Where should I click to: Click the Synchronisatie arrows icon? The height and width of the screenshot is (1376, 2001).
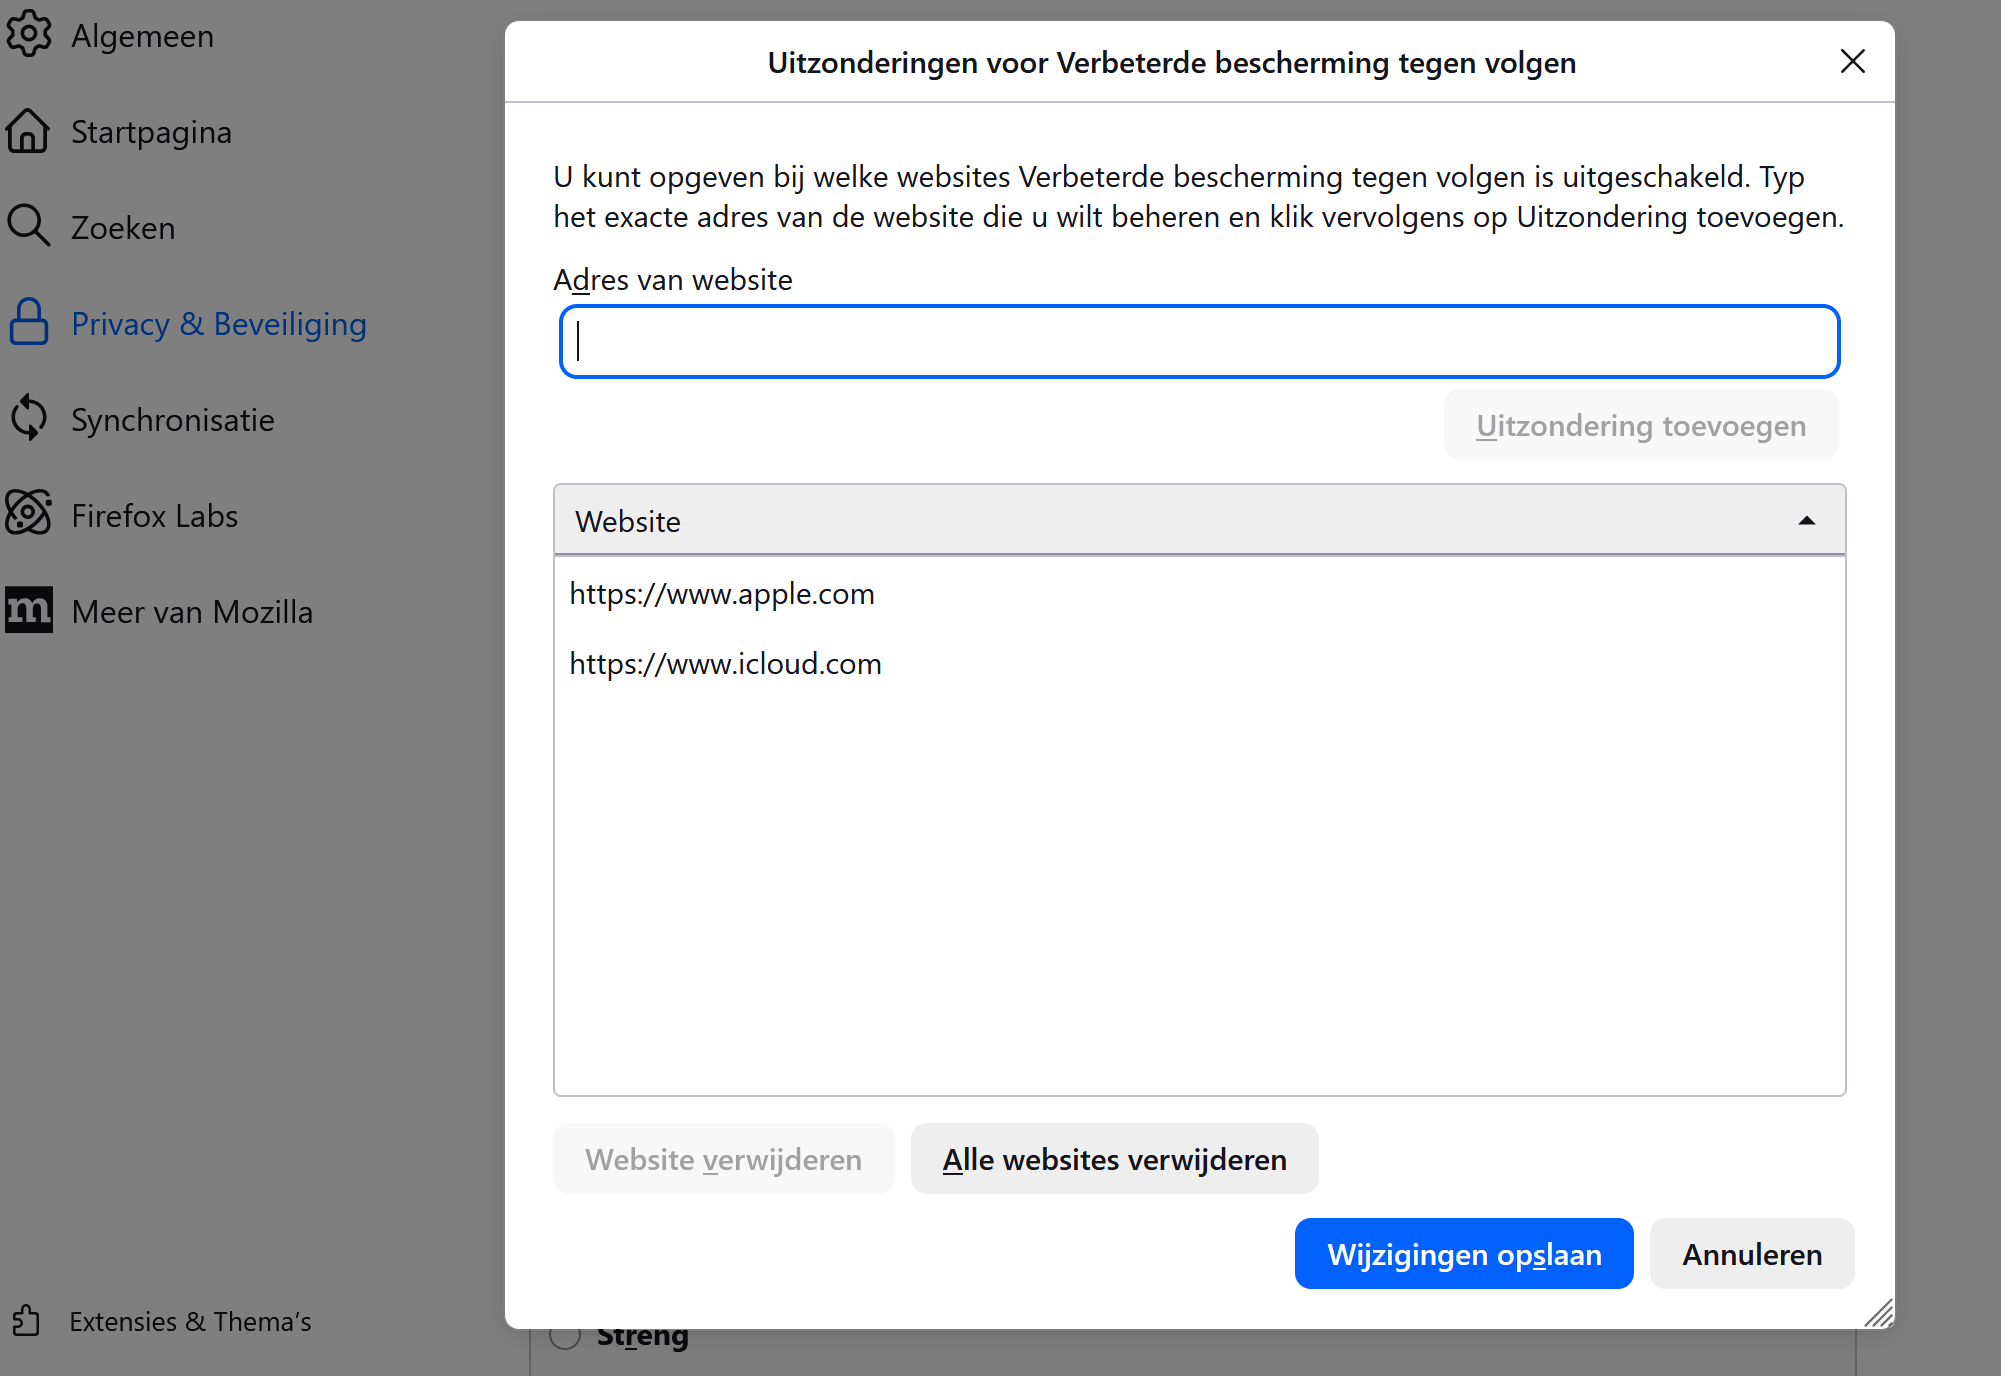coord(28,419)
